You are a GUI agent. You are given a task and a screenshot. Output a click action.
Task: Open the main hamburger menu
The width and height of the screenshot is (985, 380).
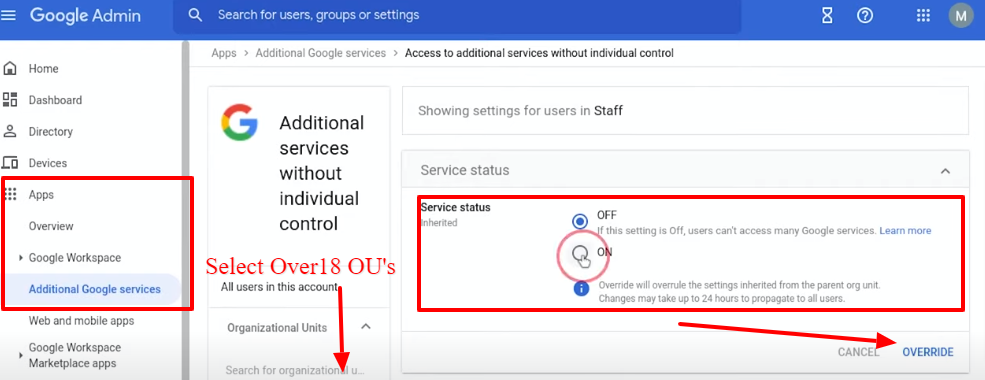coord(8,15)
